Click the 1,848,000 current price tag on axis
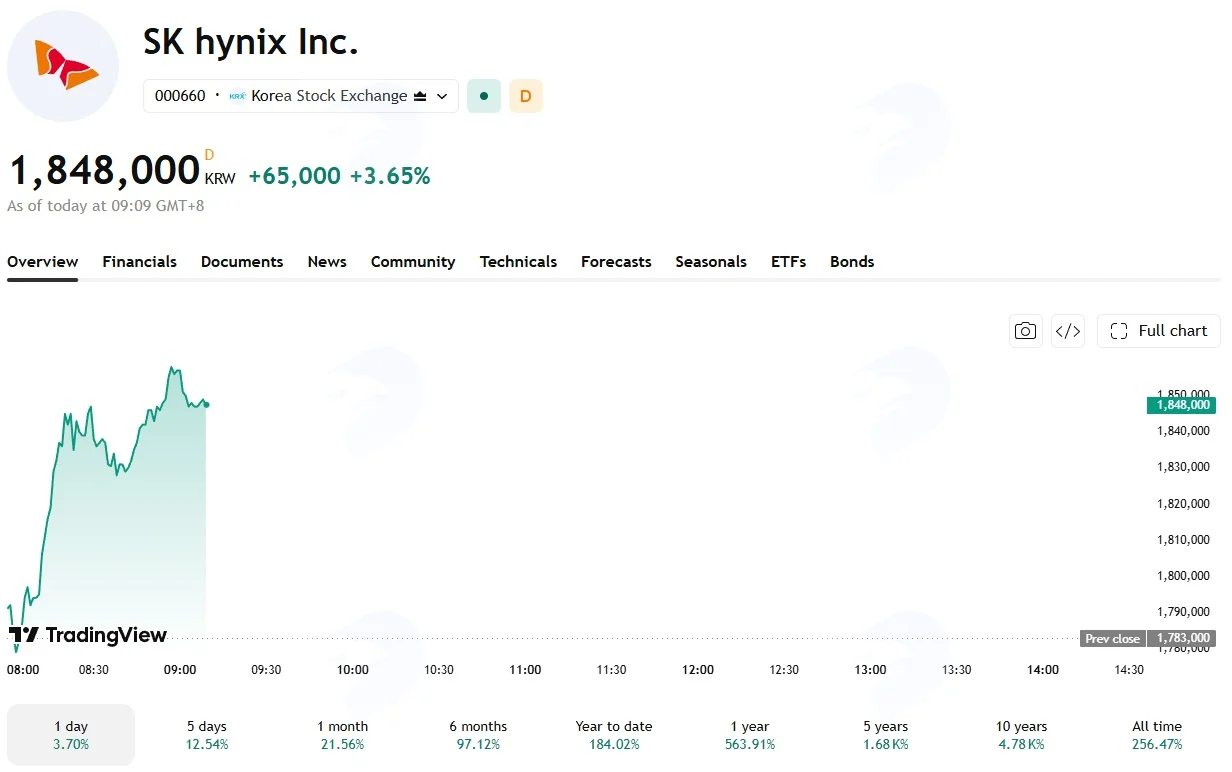 point(1181,405)
